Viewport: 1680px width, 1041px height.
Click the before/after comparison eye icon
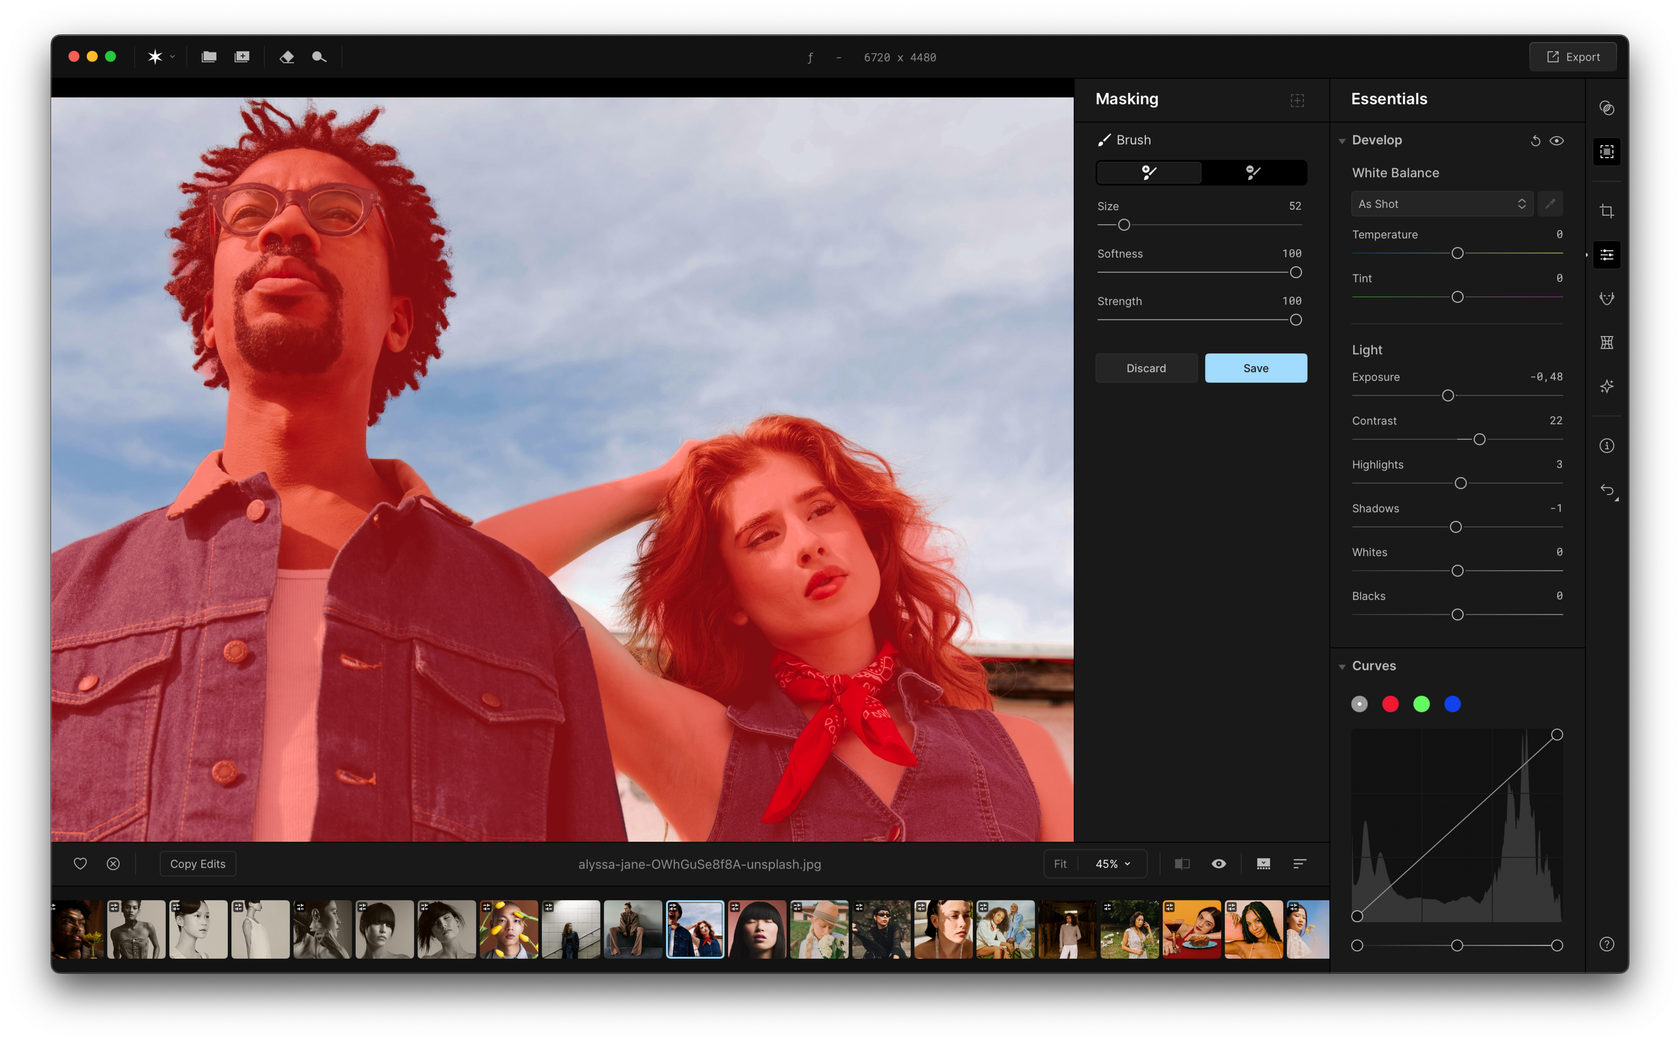pos(1218,863)
